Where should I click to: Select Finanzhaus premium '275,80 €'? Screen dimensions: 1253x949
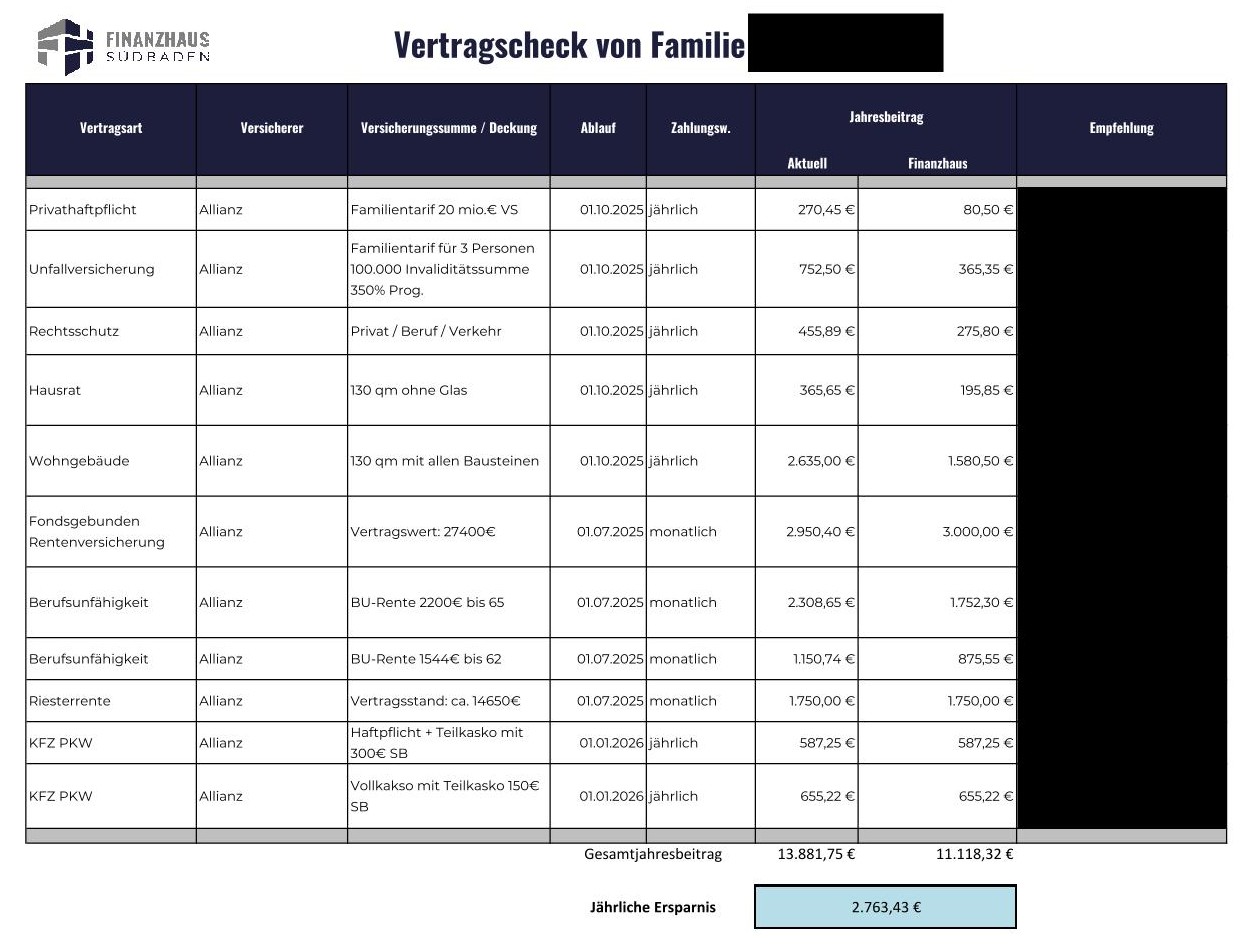pos(985,331)
